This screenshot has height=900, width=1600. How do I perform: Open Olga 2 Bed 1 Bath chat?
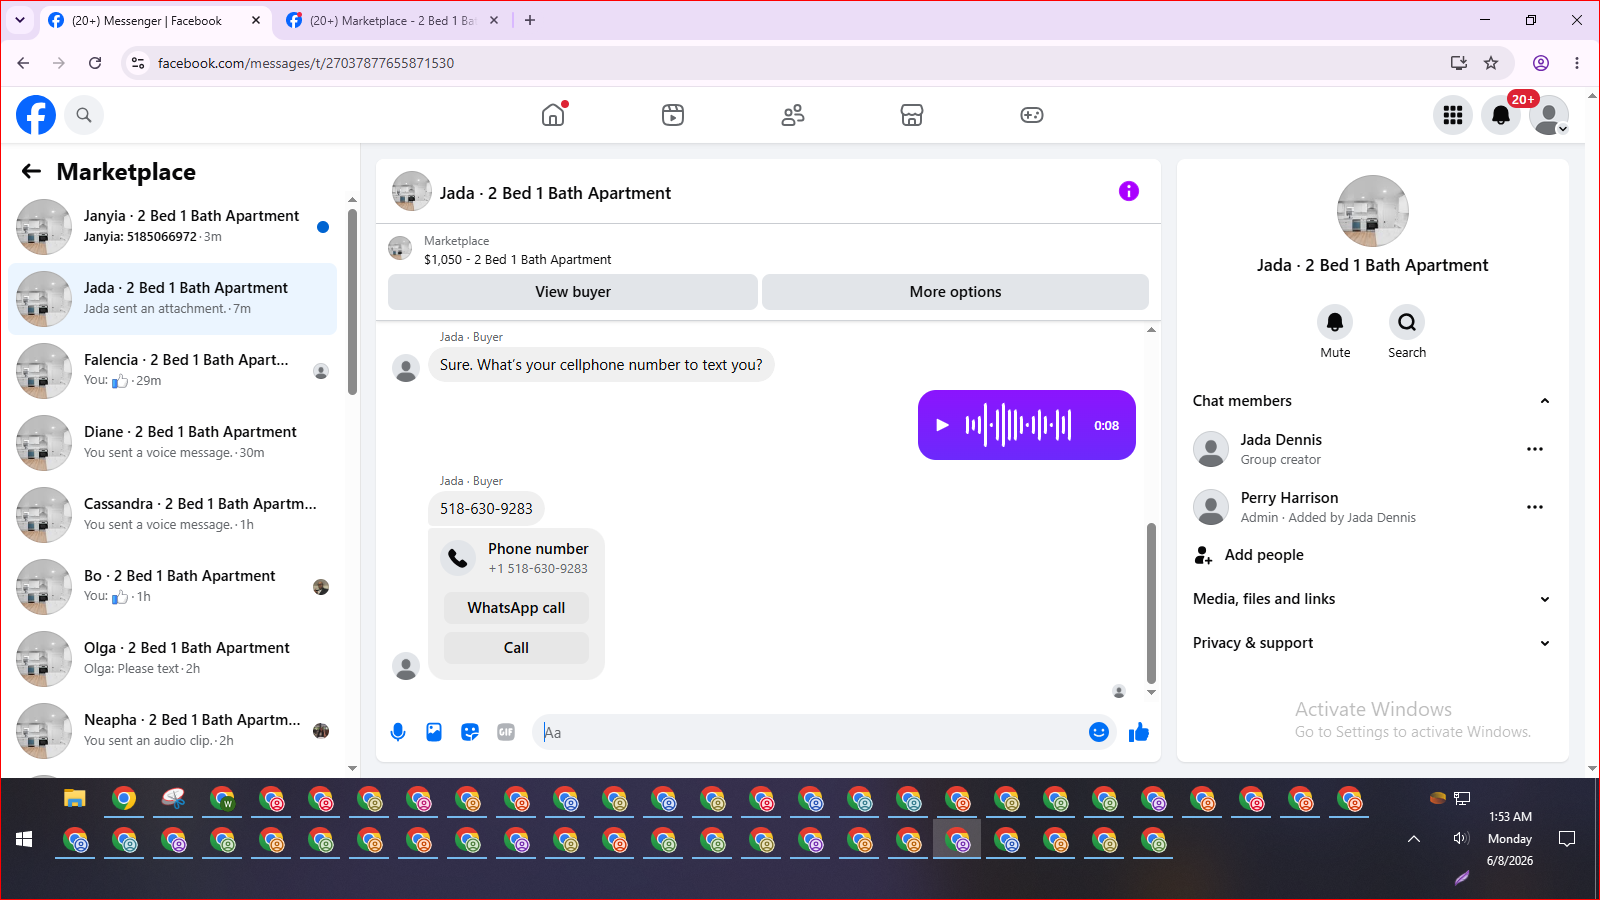[172, 659]
